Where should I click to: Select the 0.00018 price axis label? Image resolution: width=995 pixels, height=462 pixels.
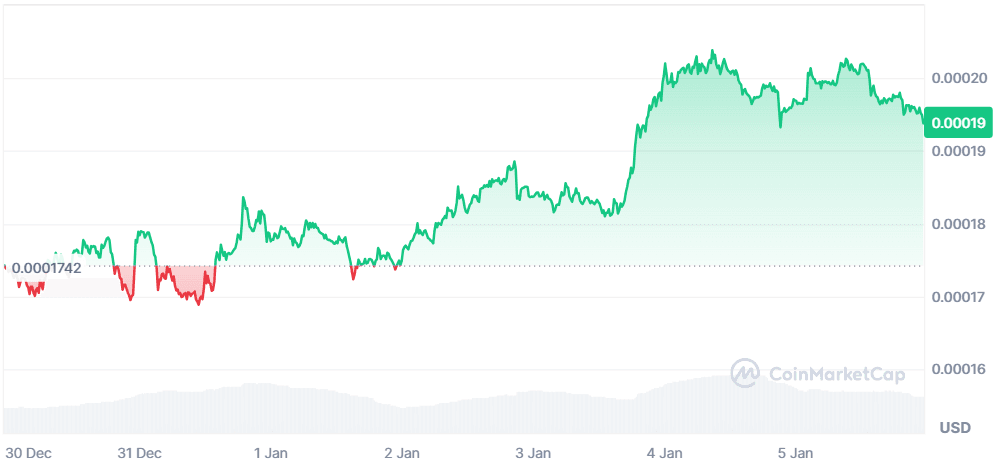pos(959,224)
